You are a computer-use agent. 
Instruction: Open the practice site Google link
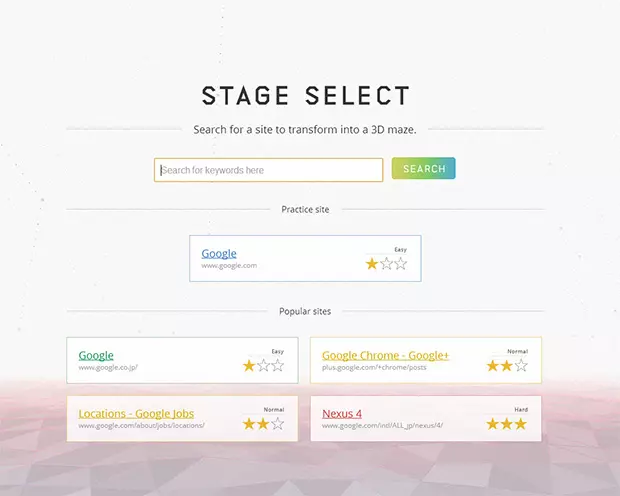pyautogui.click(x=219, y=254)
